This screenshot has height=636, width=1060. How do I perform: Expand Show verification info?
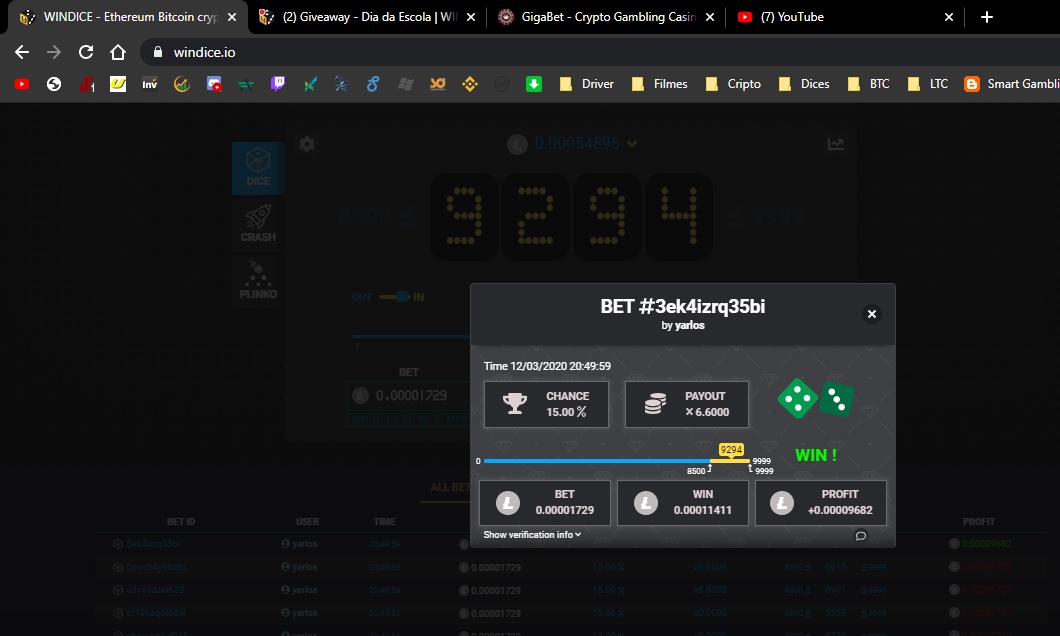(x=532, y=535)
